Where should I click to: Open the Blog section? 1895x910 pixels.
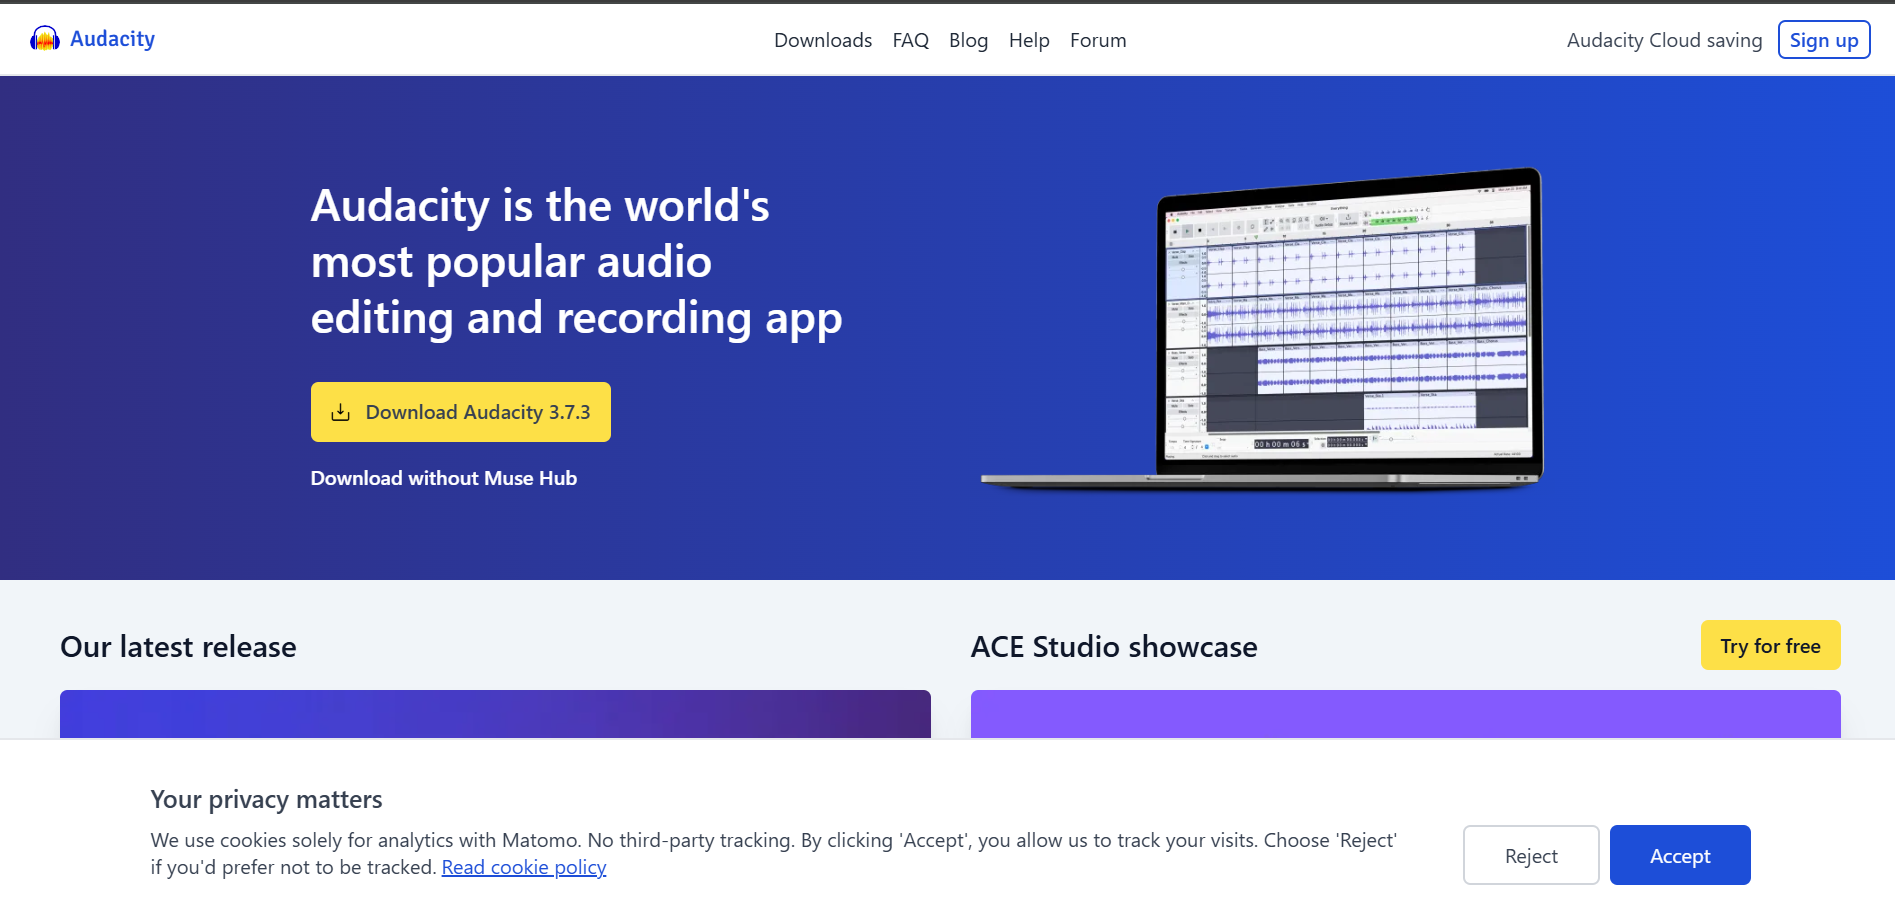968,40
